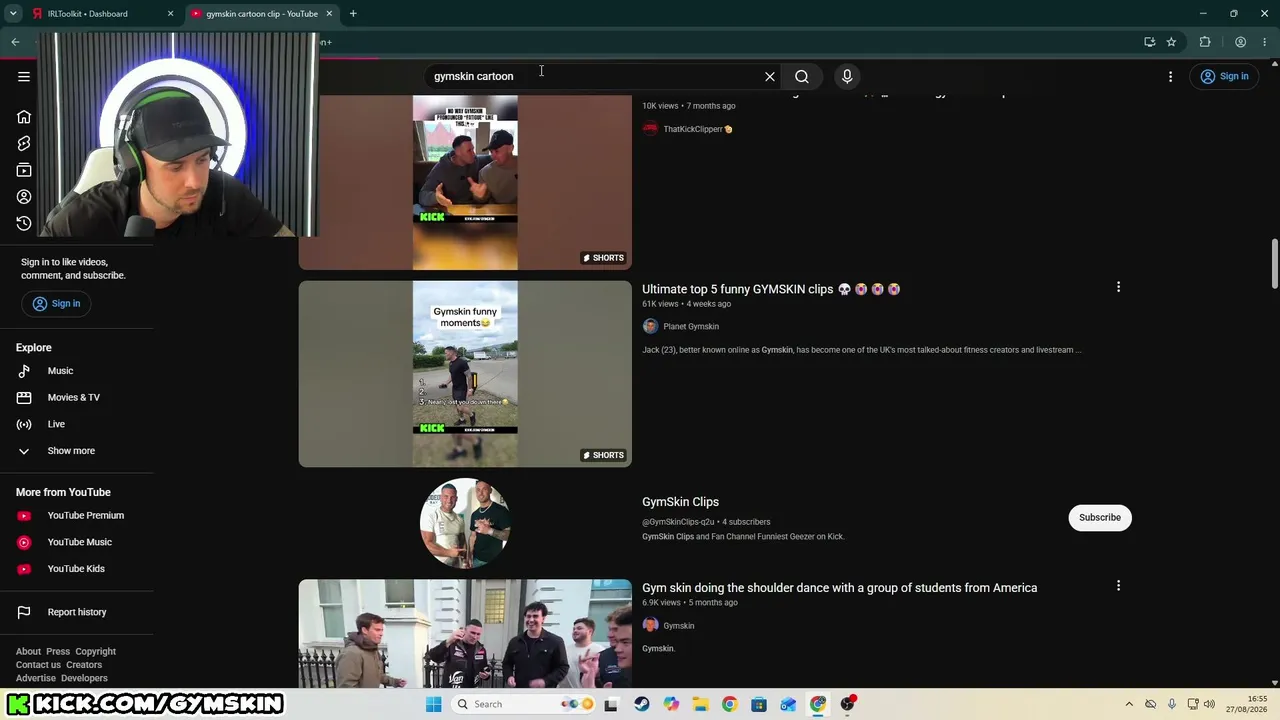Open the GymSkin Clips channel name
The image size is (1280, 720).
coord(680,502)
